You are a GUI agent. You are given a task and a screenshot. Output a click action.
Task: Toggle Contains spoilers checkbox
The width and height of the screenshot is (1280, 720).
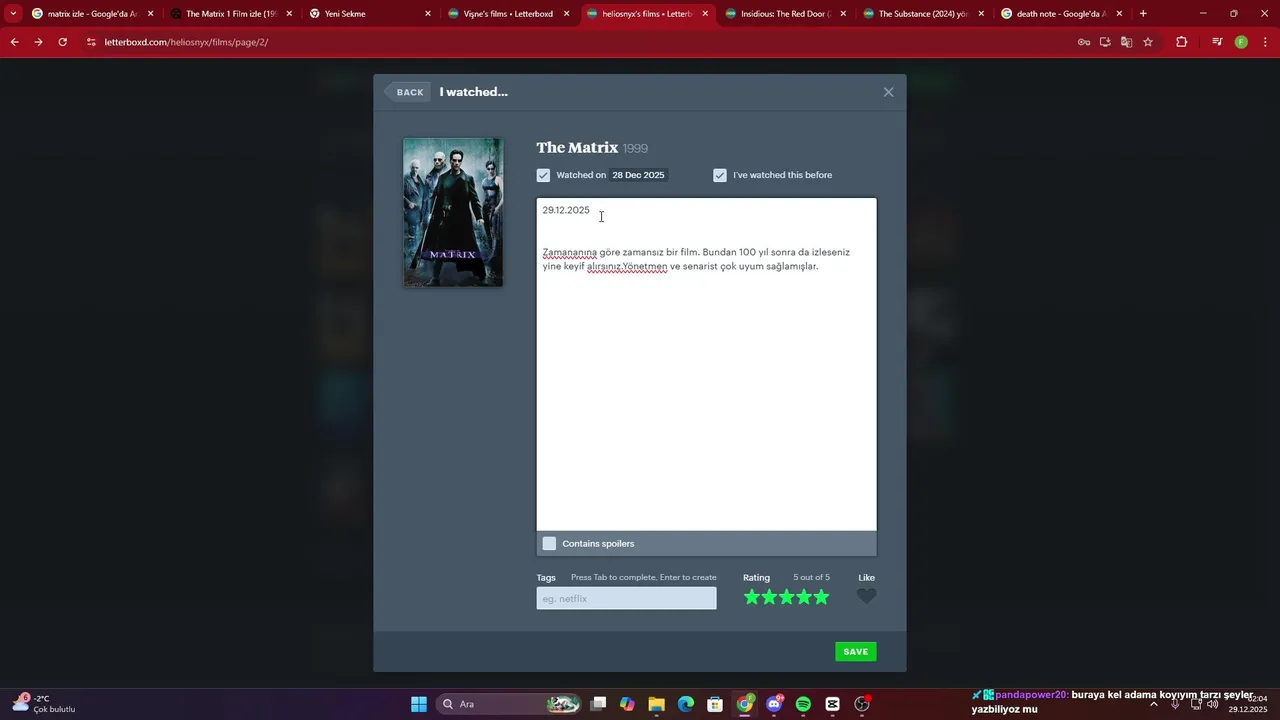(549, 544)
